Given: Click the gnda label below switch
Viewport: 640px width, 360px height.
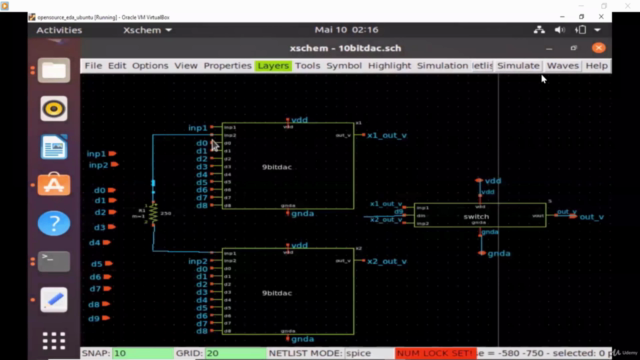Looking at the screenshot, I should [x=499, y=253].
